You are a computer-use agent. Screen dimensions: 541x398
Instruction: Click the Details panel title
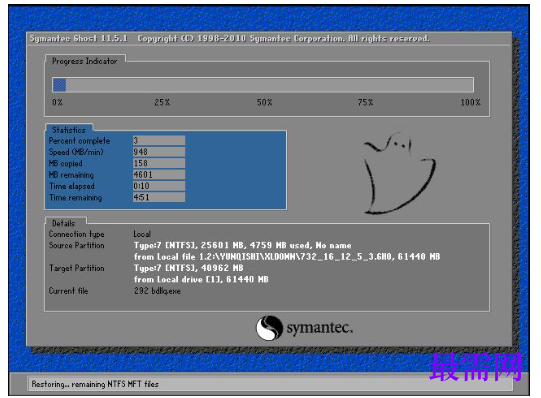pyautogui.click(x=63, y=223)
